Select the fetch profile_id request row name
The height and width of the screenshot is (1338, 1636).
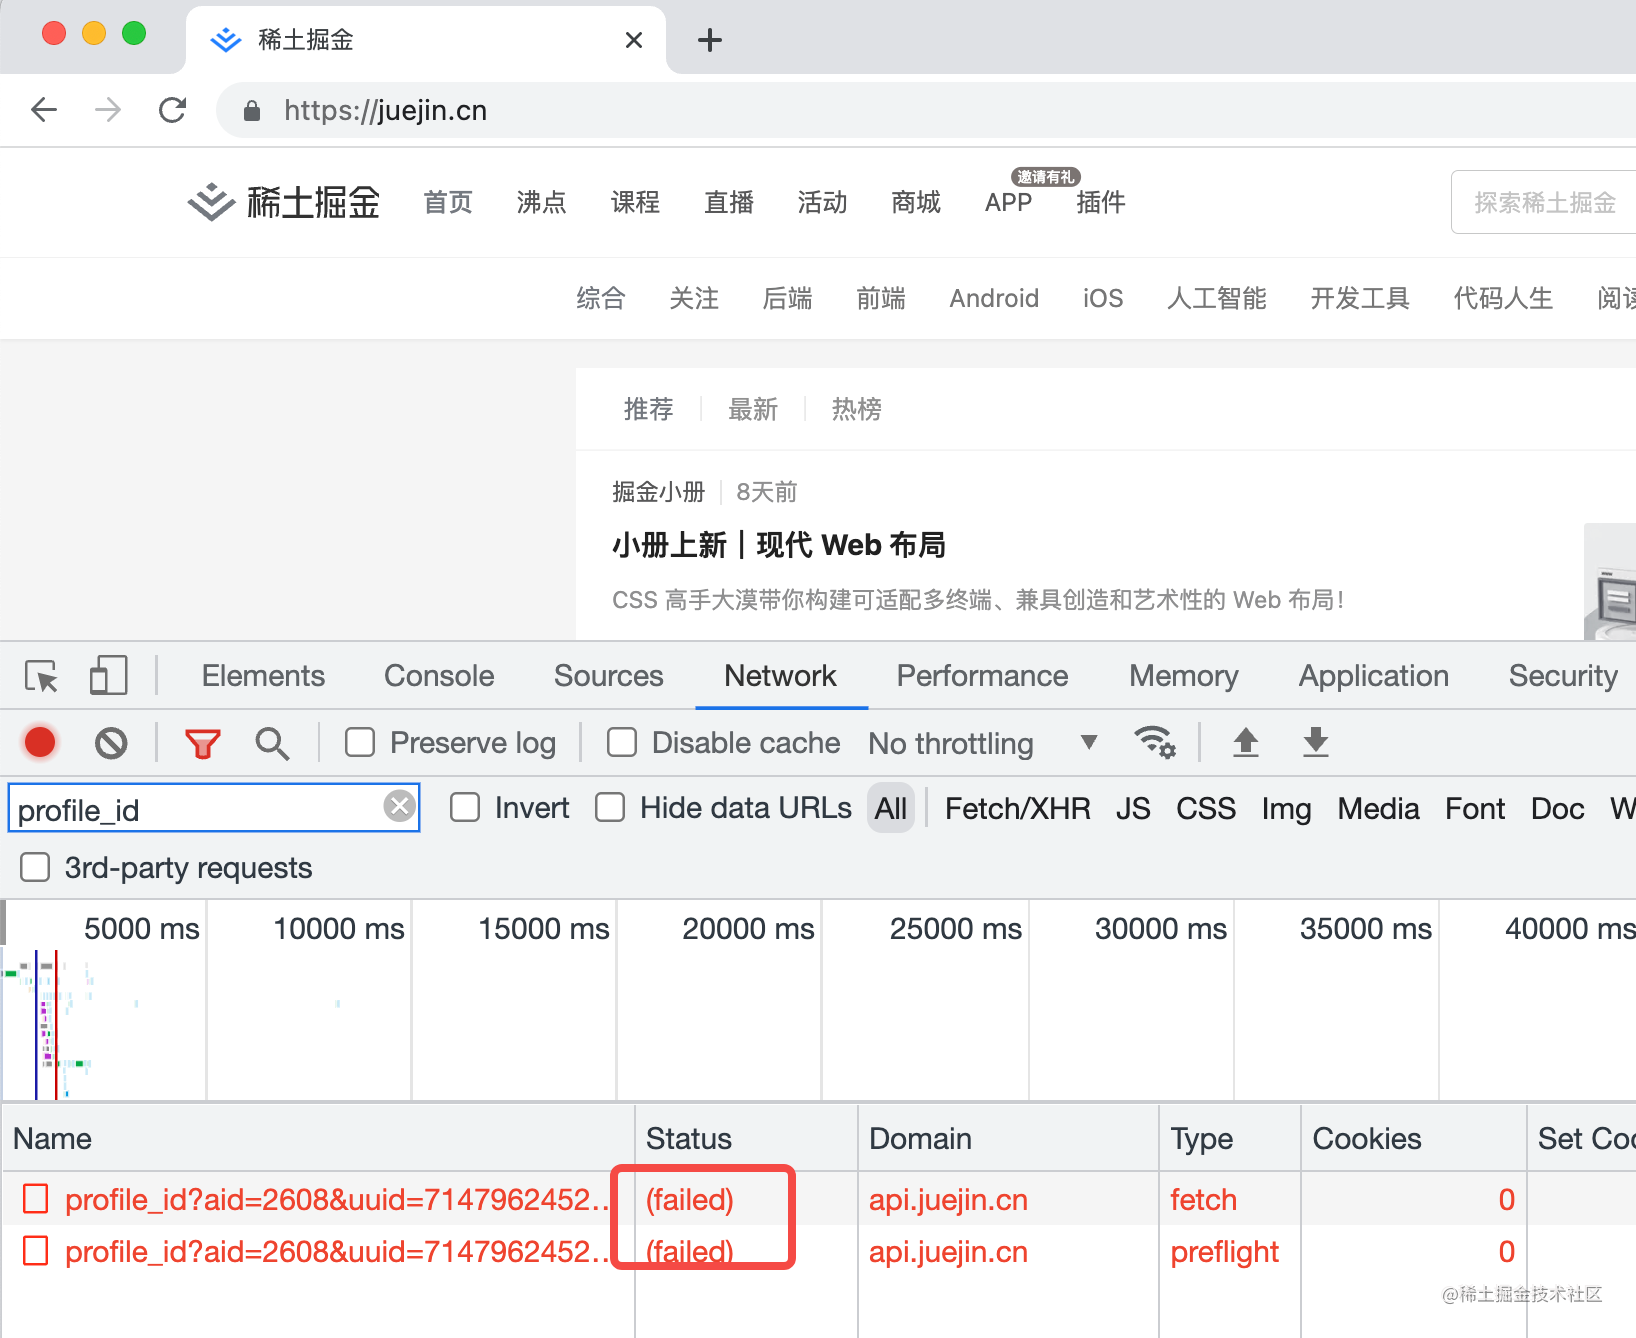(x=337, y=1199)
